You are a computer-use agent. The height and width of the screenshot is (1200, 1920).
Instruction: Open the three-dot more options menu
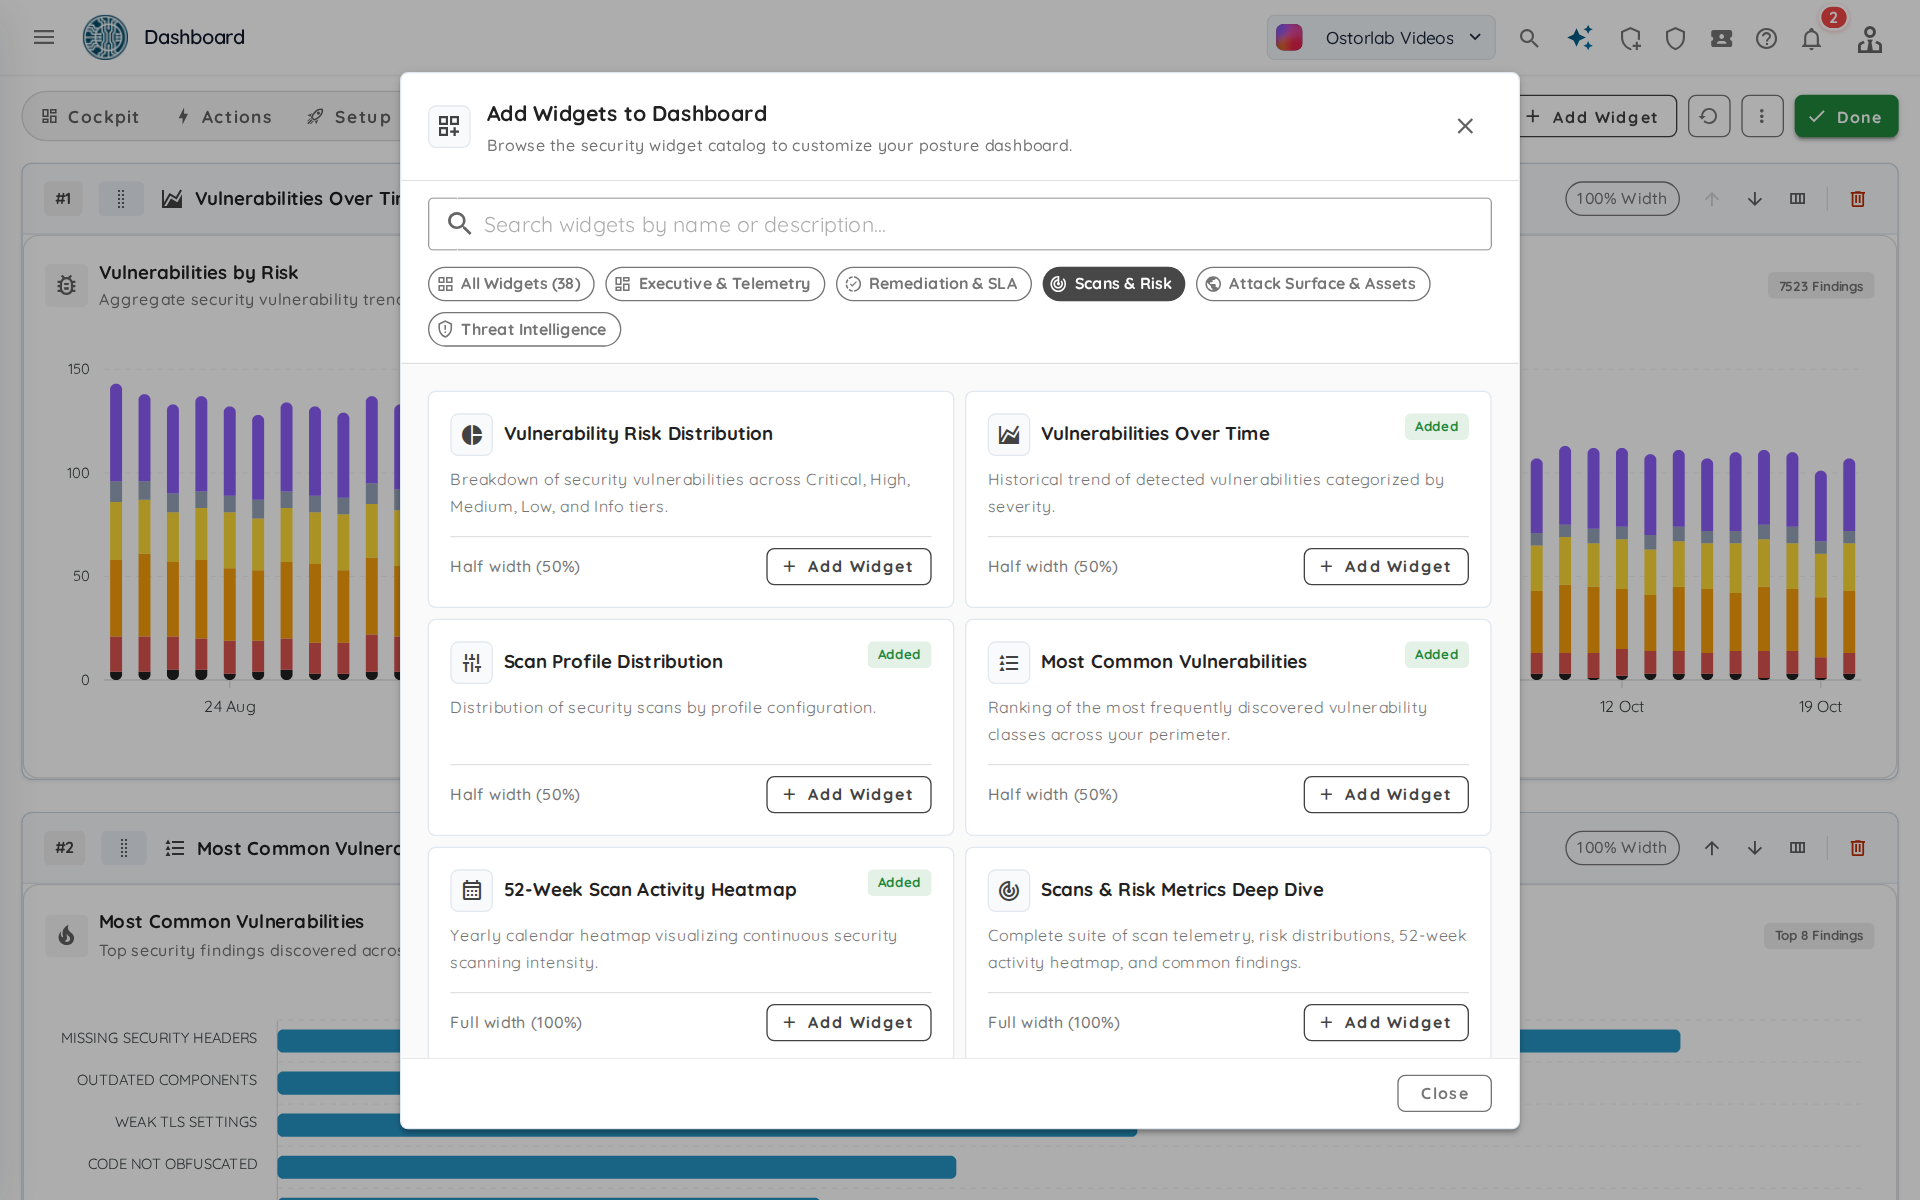(1762, 116)
